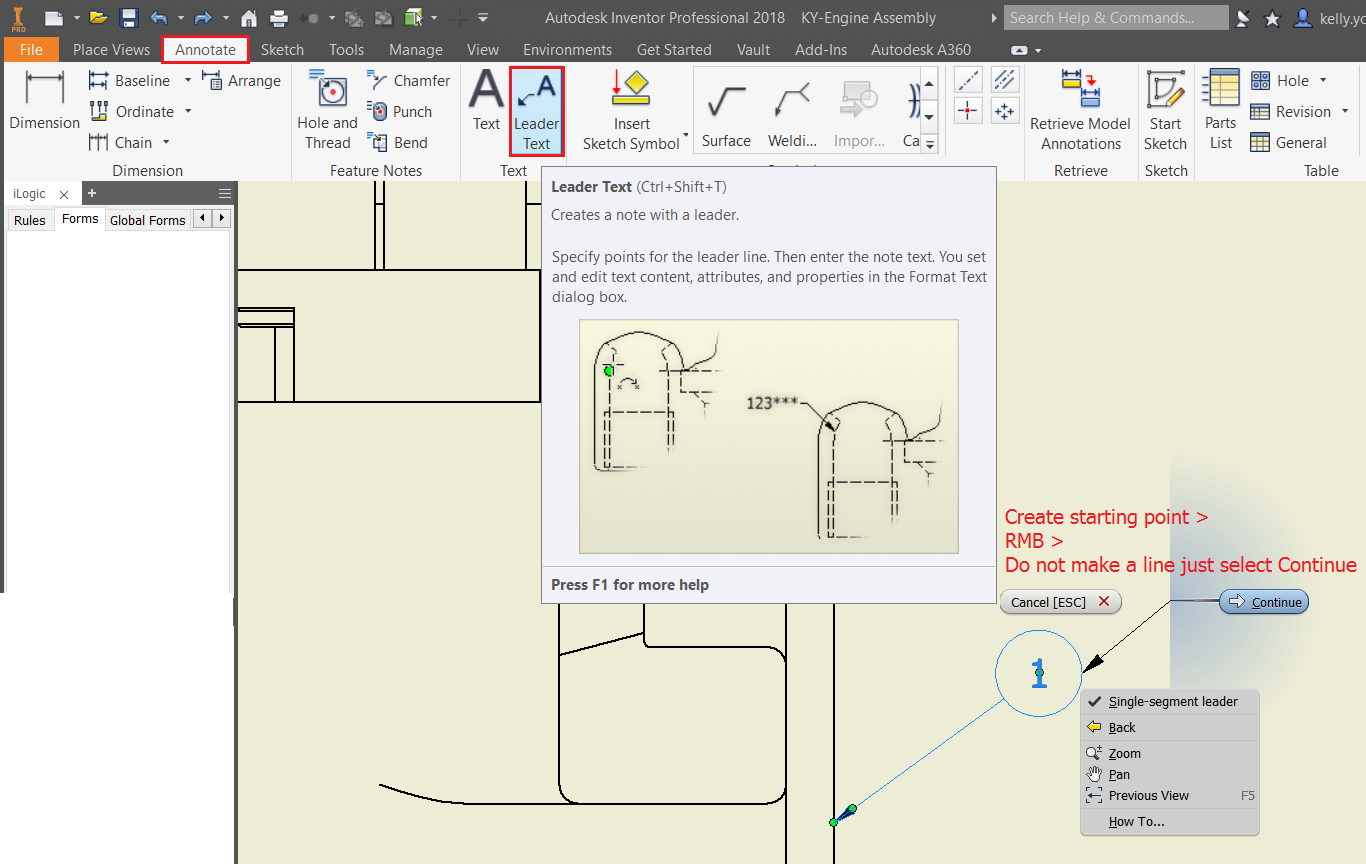
Task: Open the Manage ribbon tab
Action: click(416, 49)
